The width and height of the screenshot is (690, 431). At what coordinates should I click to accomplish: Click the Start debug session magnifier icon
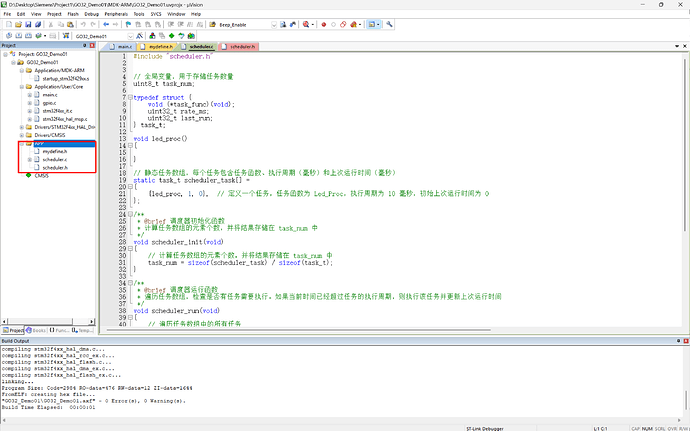click(x=306, y=25)
